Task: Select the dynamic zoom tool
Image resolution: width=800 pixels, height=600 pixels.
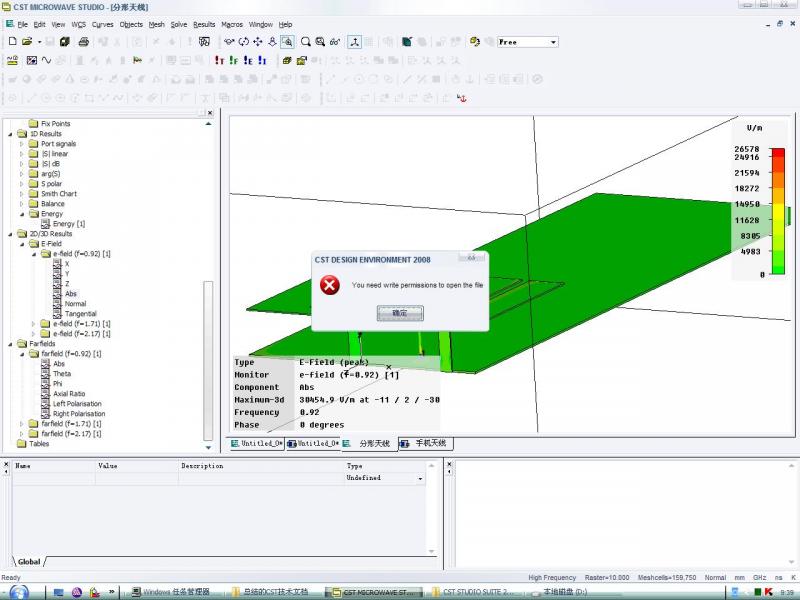Action: (272, 42)
